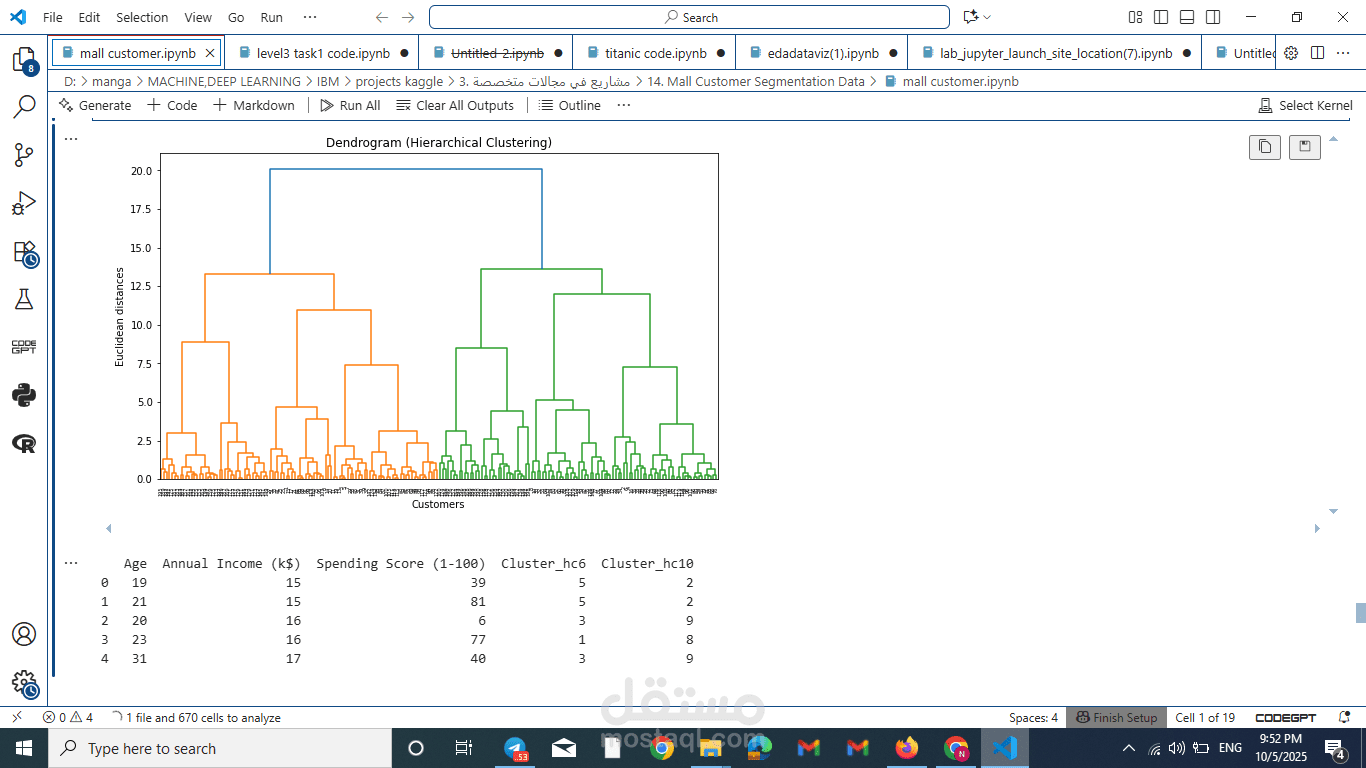Open the Search panel in the sidebar
This screenshot has width=1366, height=768.
click(x=24, y=107)
